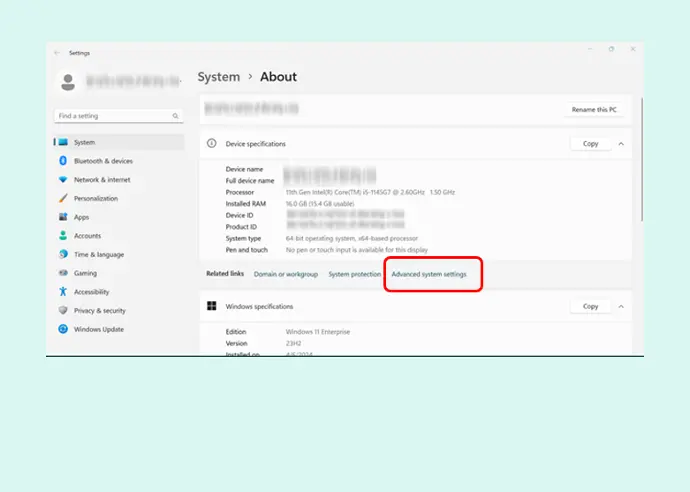This screenshot has width=690, height=492.
Task: Click the Apps icon in sidebar
Action: (63, 217)
